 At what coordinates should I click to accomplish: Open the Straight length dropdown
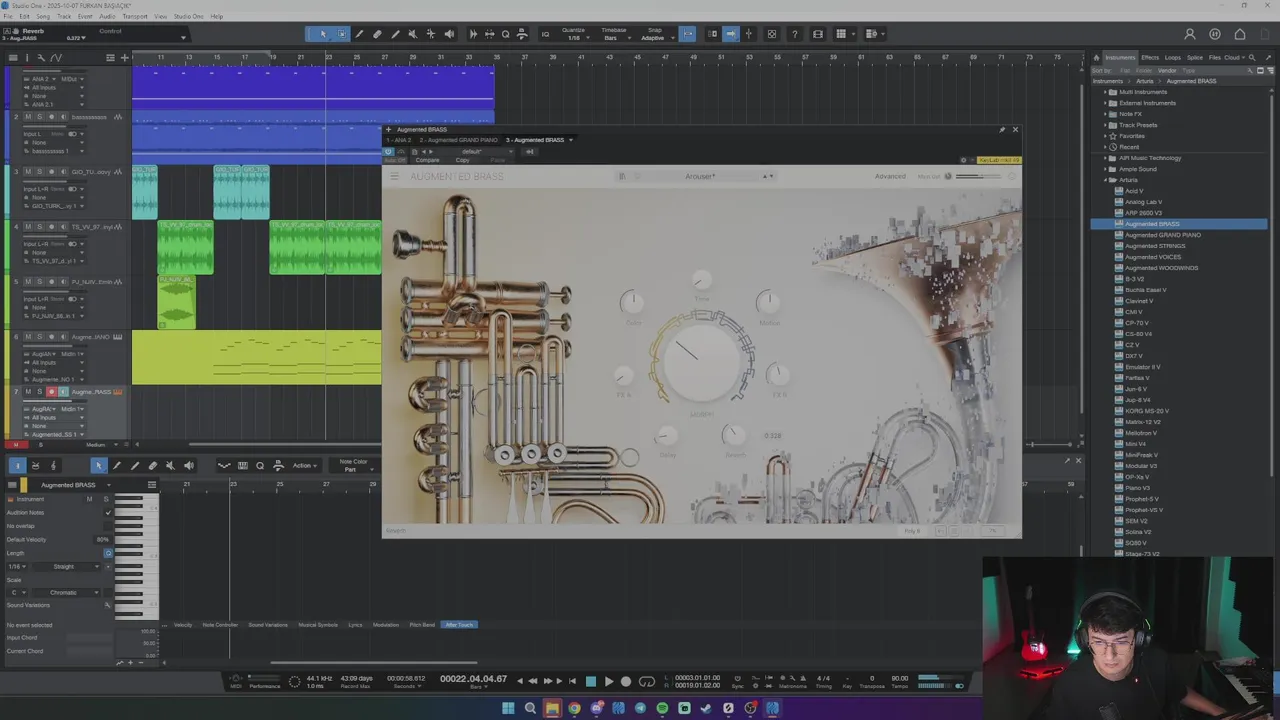(x=67, y=566)
